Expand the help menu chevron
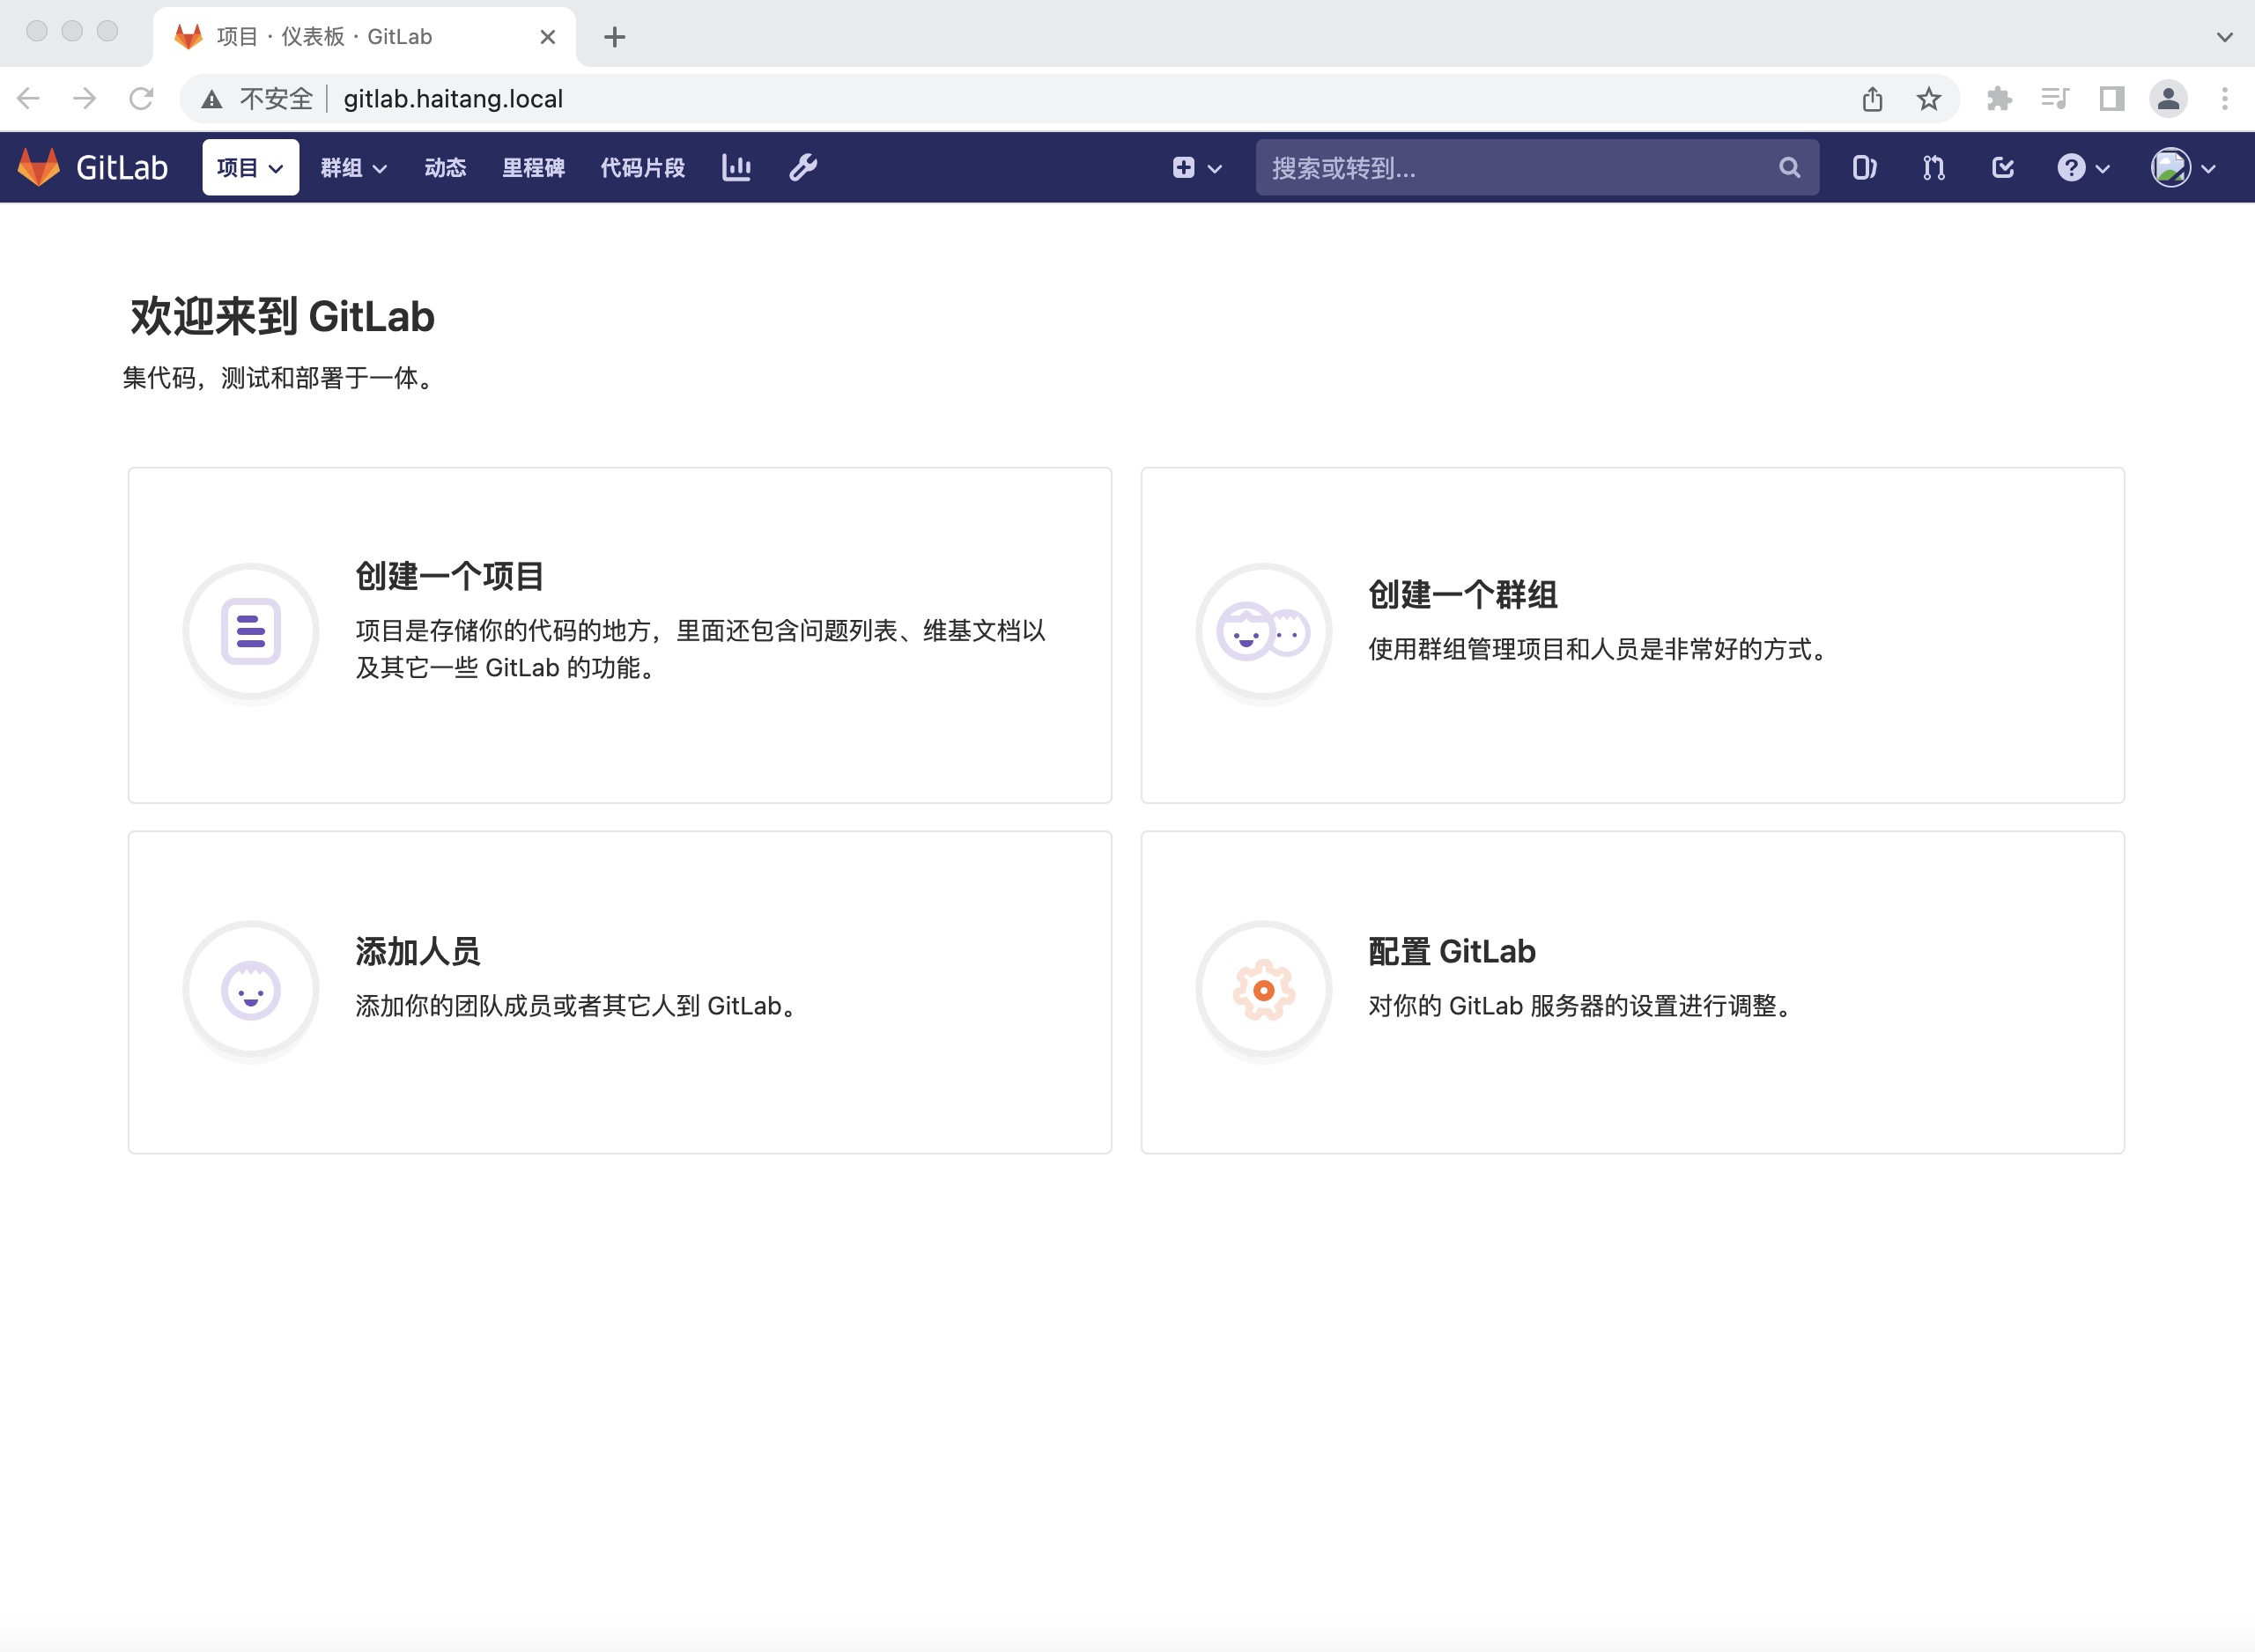 pos(2102,168)
